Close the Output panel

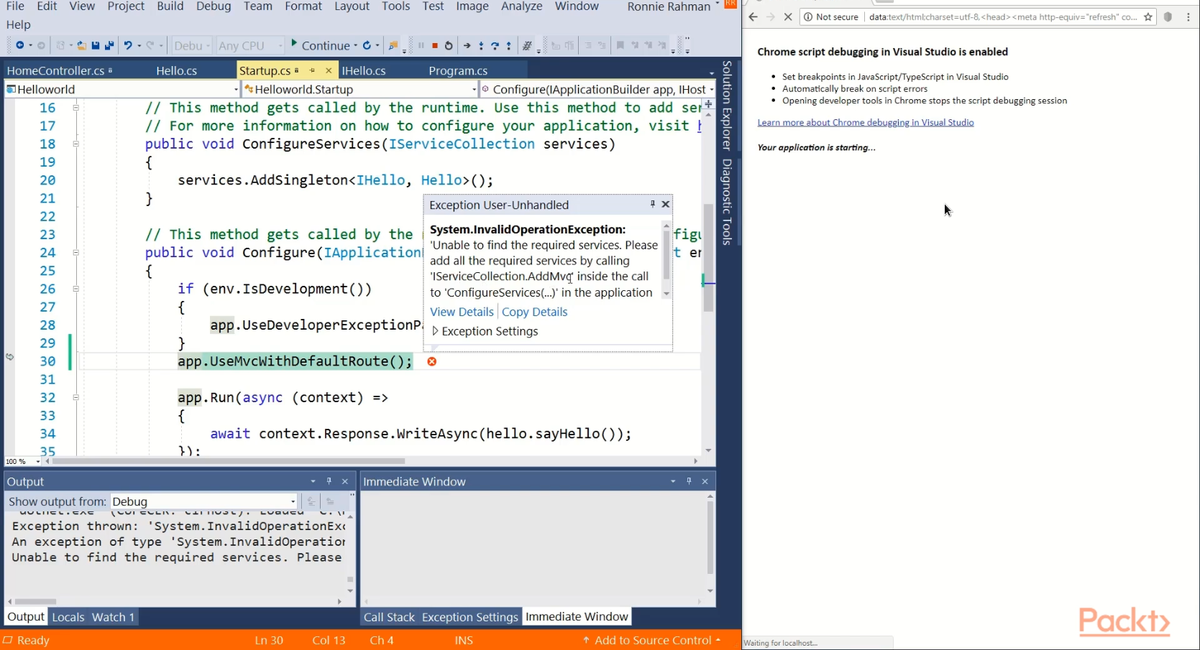(x=345, y=481)
